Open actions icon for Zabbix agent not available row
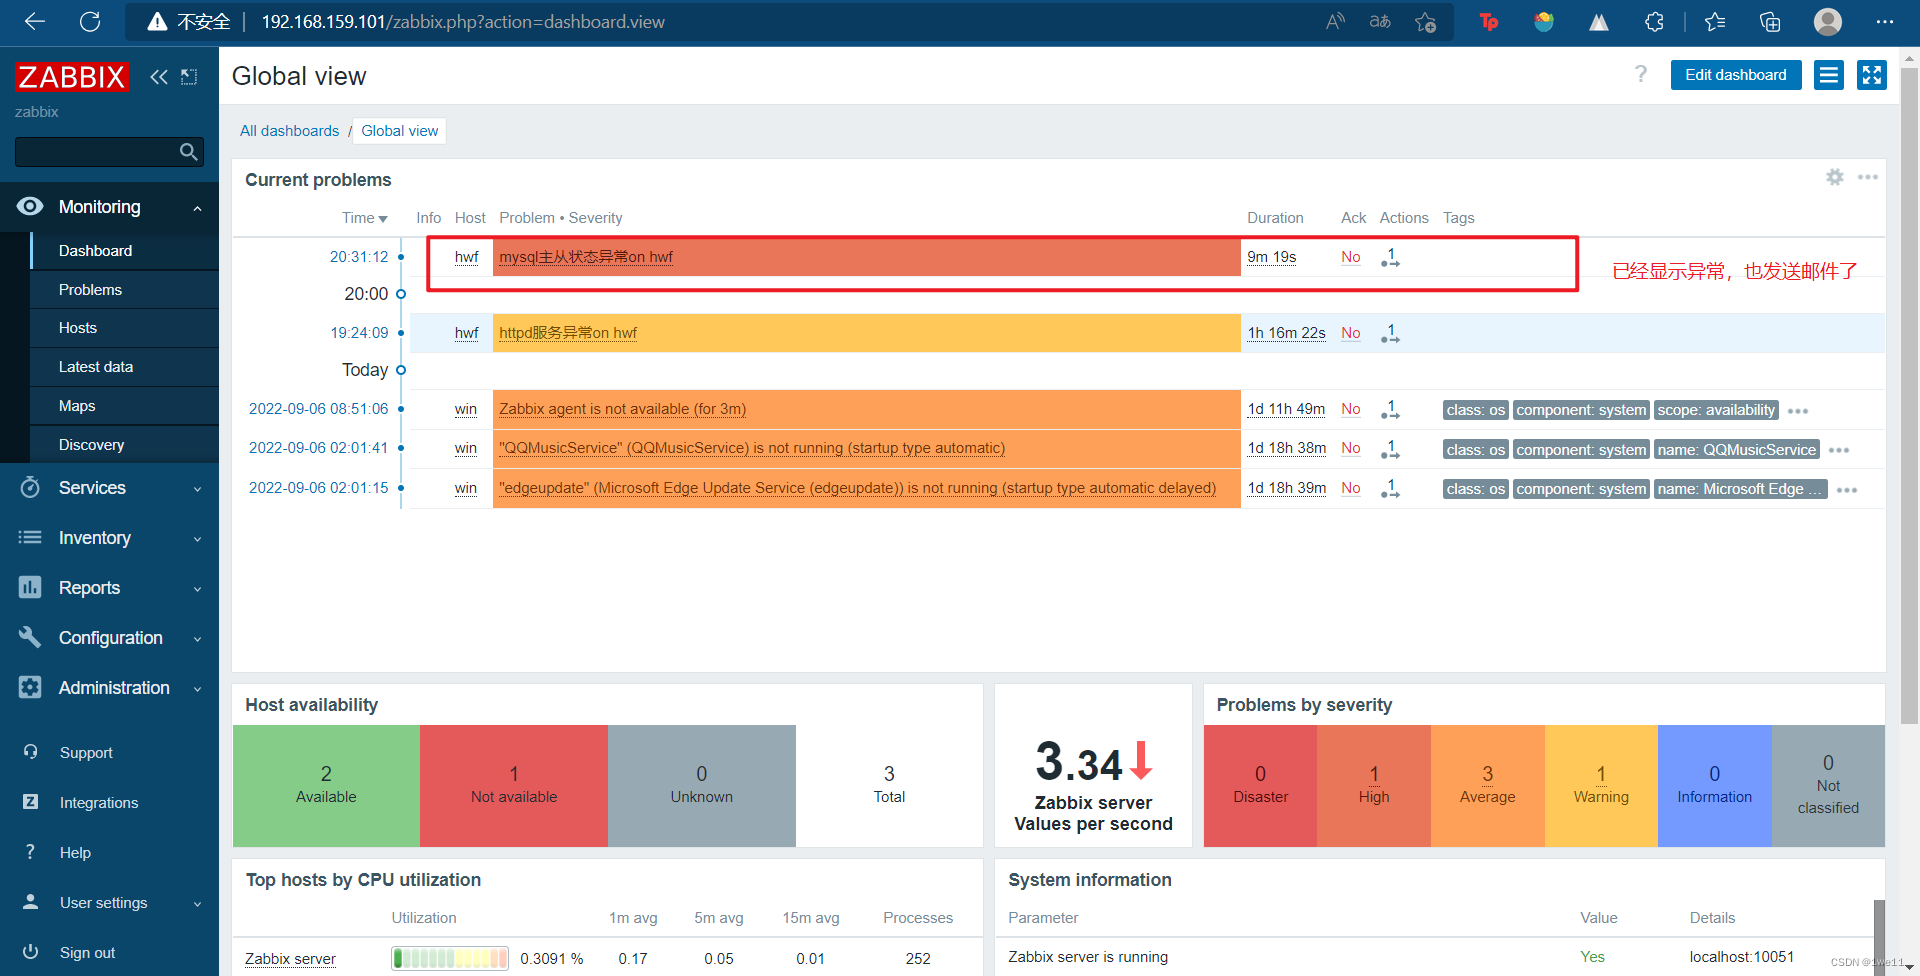Viewport: 1920px width, 976px height. pyautogui.click(x=1390, y=409)
